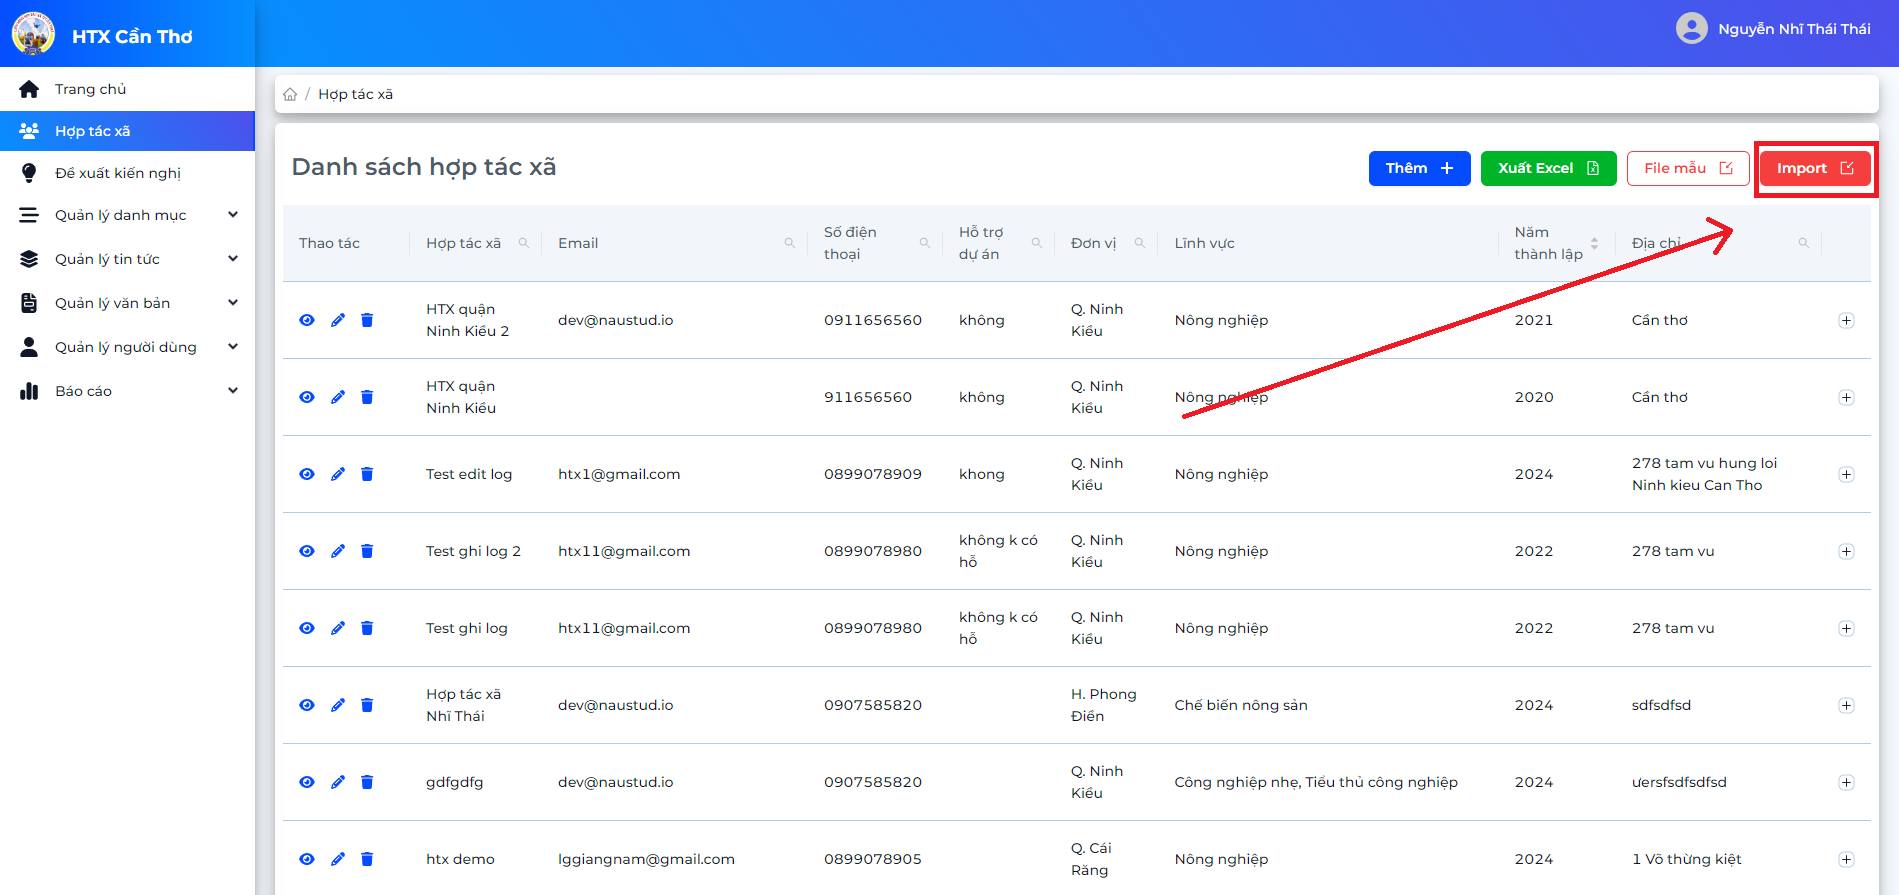View details of the 2020 HTX quận Ninh Kiều

(x=307, y=397)
